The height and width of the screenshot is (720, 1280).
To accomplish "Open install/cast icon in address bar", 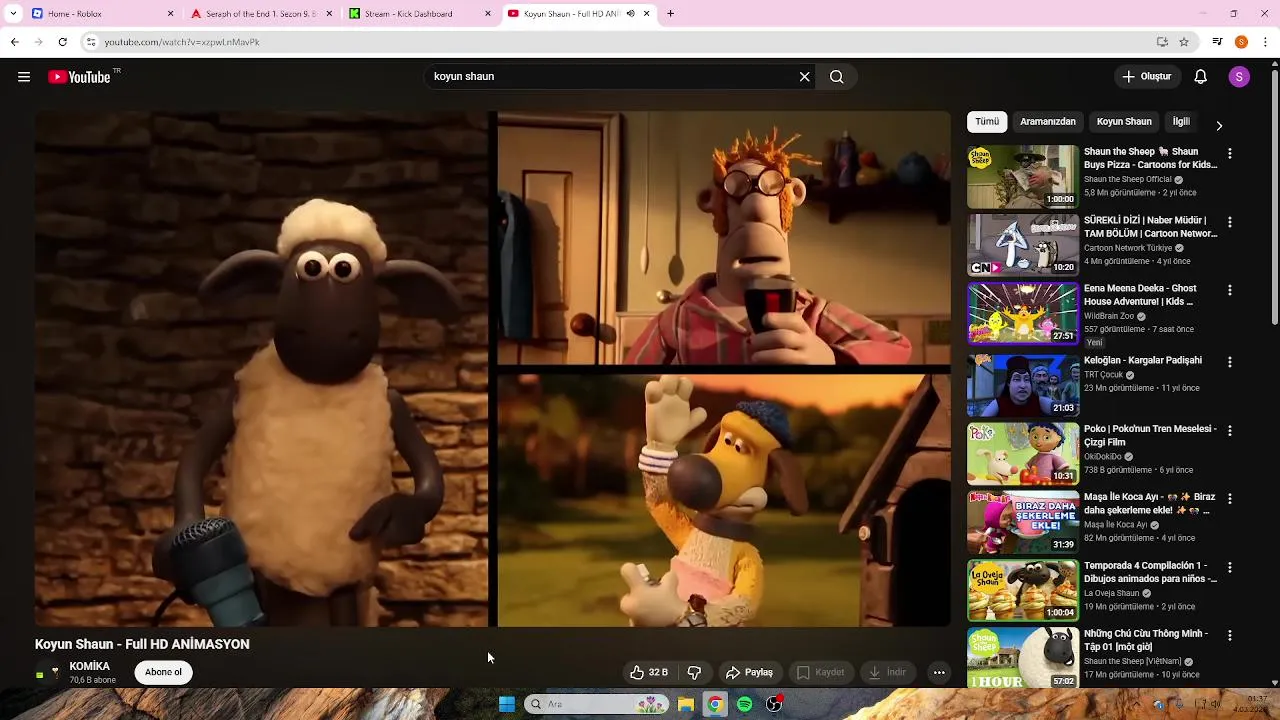I will click(1162, 42).
